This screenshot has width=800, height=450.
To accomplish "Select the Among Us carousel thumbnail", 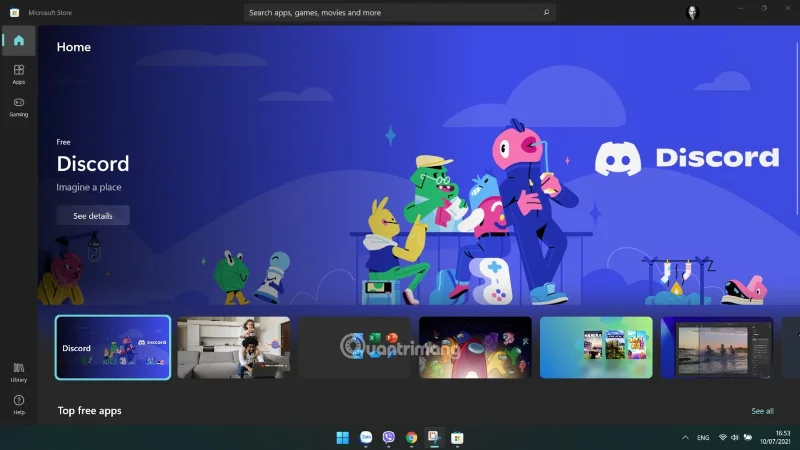I will tap(475, 347).
